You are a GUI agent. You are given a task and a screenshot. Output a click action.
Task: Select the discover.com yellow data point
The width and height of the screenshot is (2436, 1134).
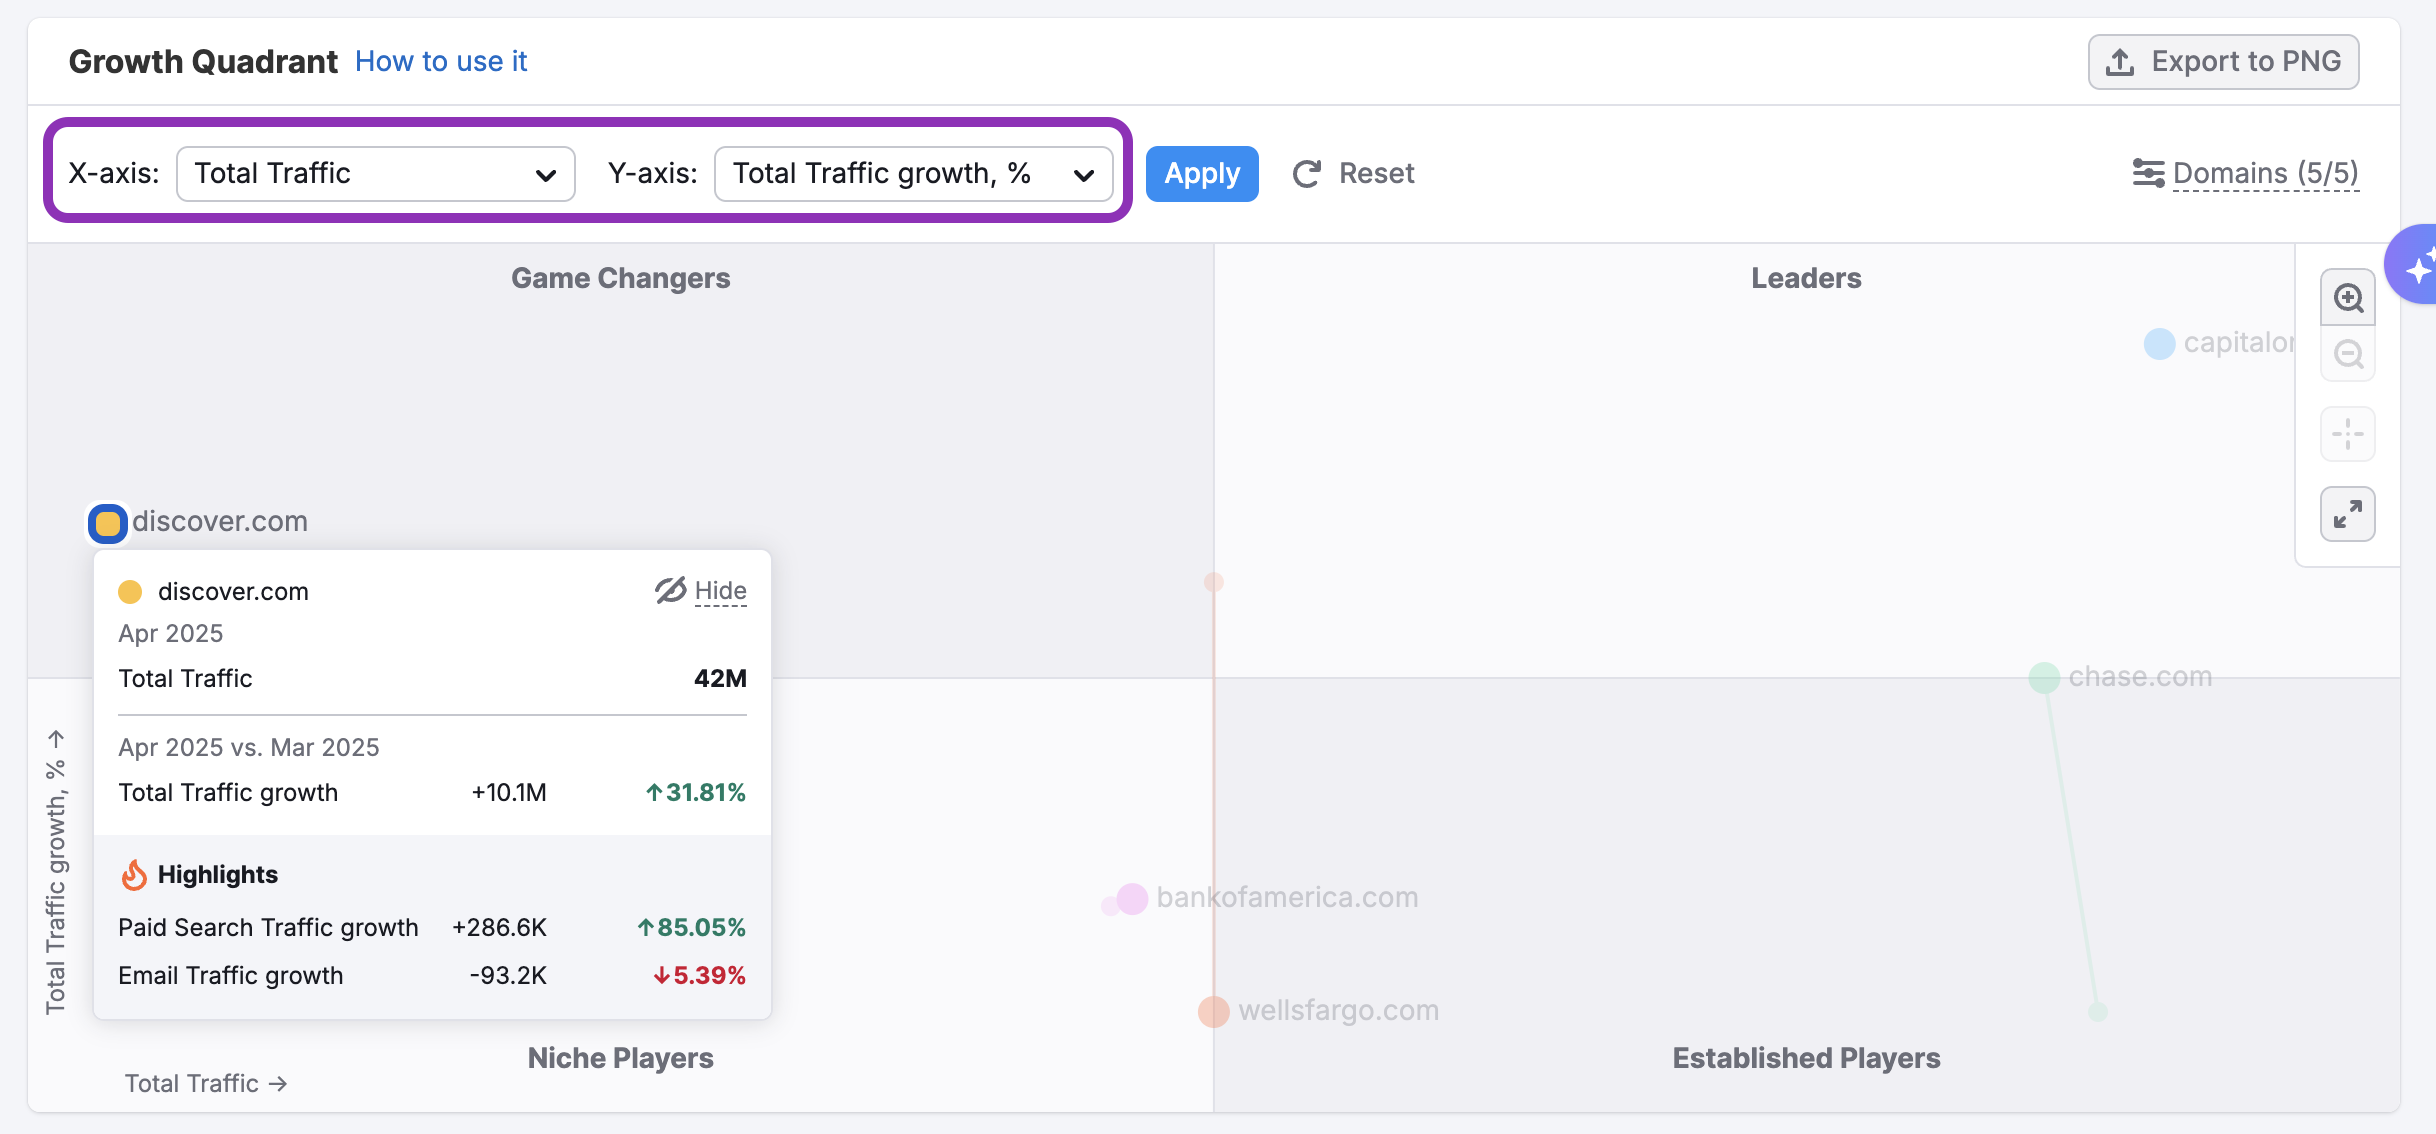[108, 523]
